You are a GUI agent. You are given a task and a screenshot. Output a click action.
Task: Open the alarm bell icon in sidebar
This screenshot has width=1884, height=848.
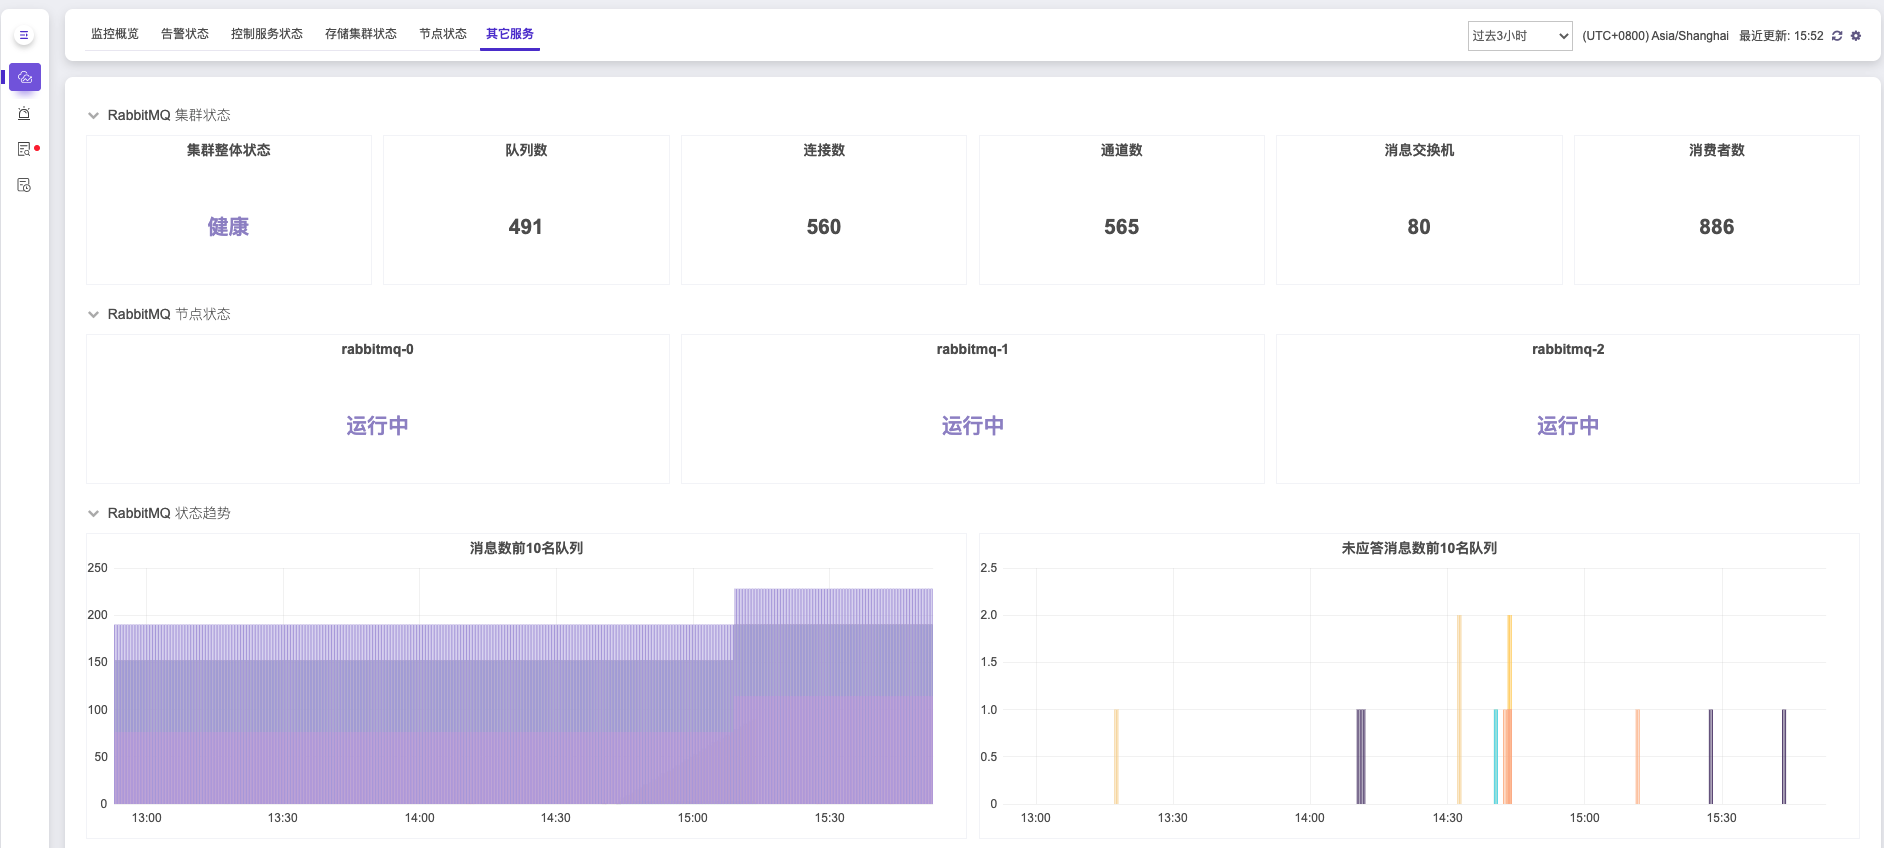[24, 114]
